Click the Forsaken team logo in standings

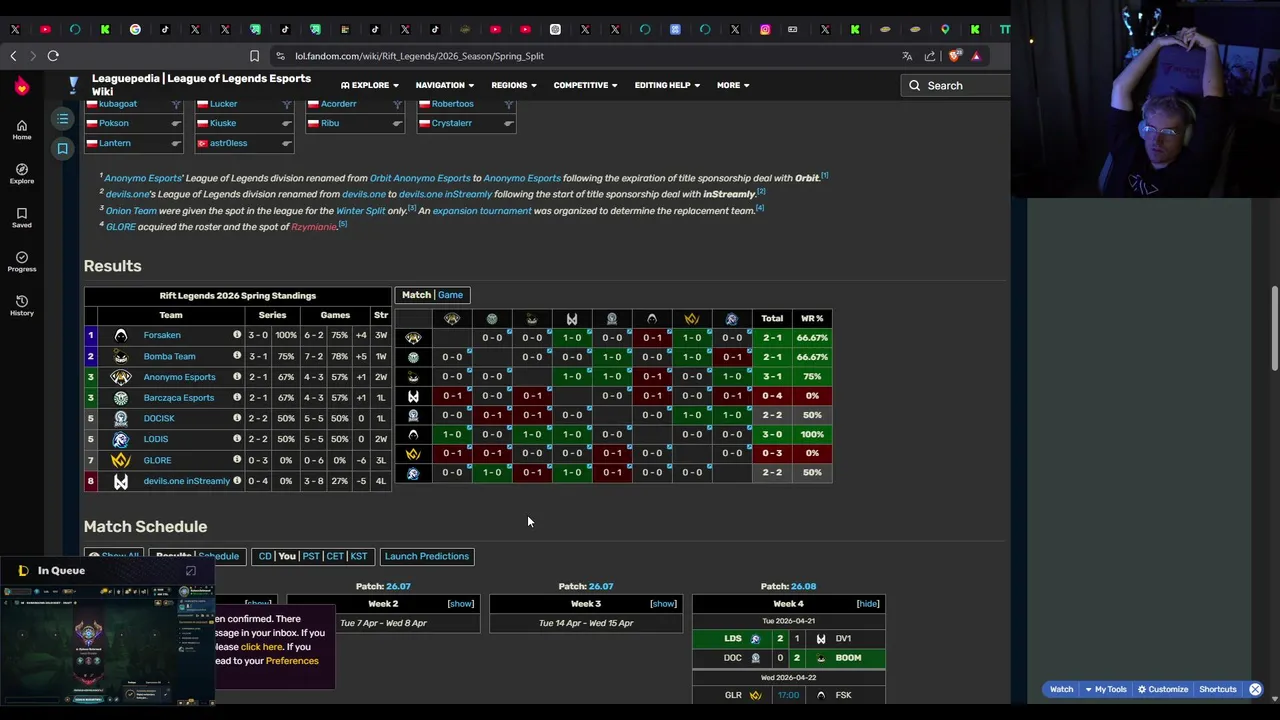click(121, 335)
